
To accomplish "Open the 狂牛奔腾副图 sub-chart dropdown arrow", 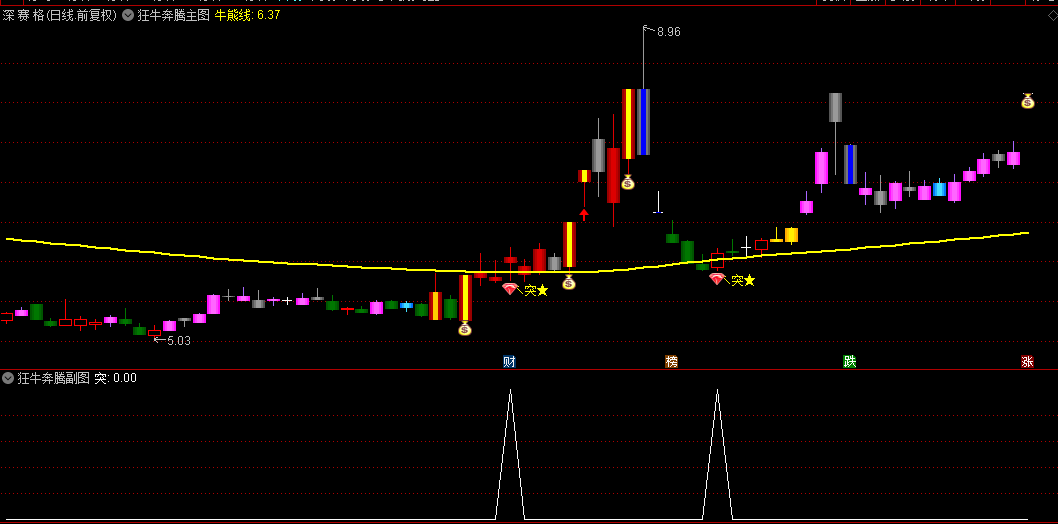I will [8, 378].
